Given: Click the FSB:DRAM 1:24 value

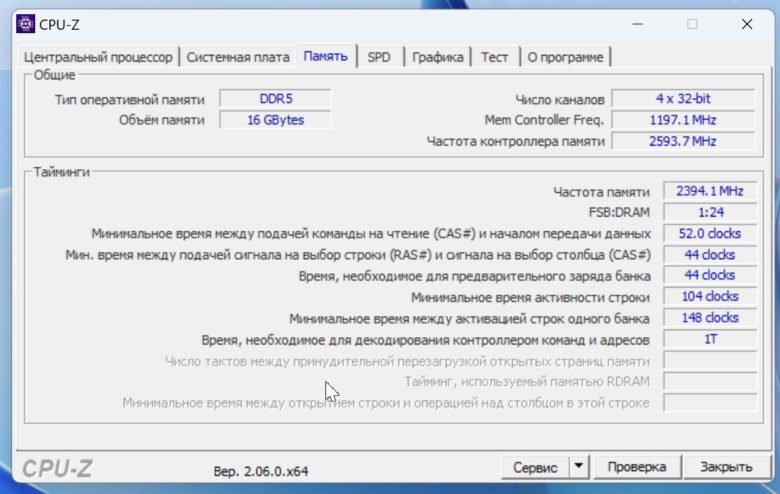Looking at the screenshot, I should pyautogui.click(x=710, y=212).
